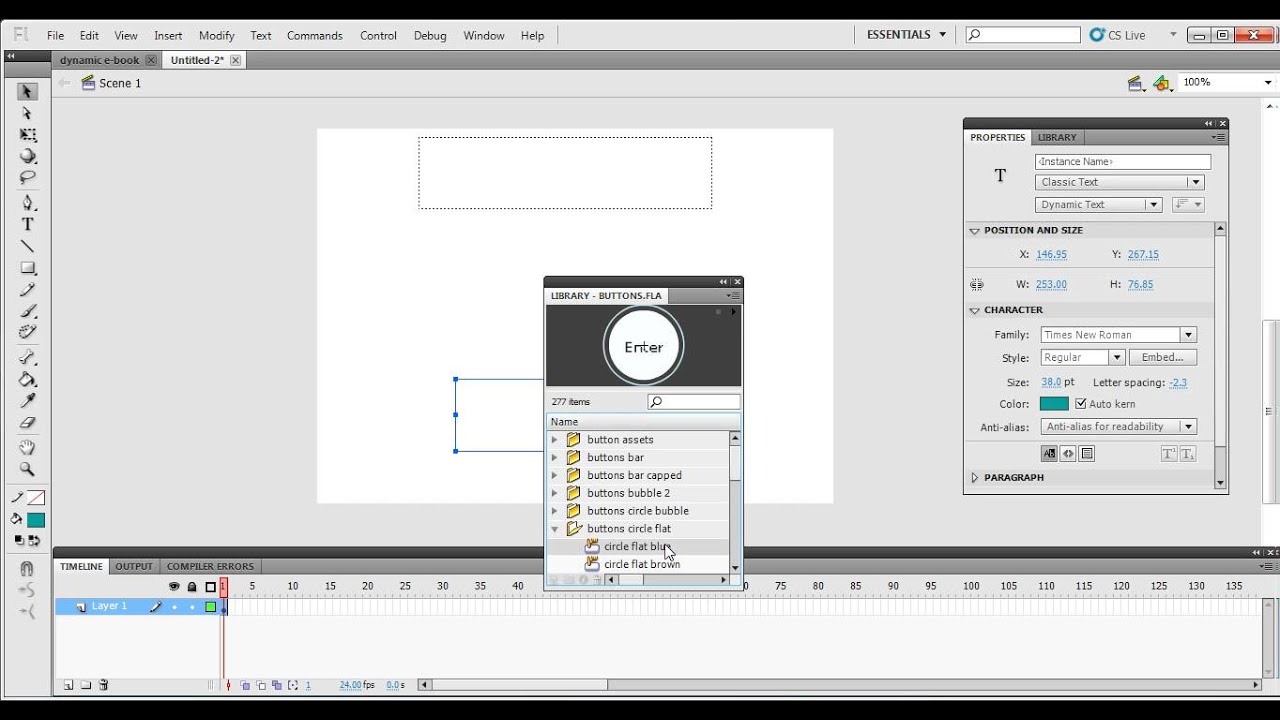
Task: Click the Stroke color swatch in toolbar
Action: 36,498
